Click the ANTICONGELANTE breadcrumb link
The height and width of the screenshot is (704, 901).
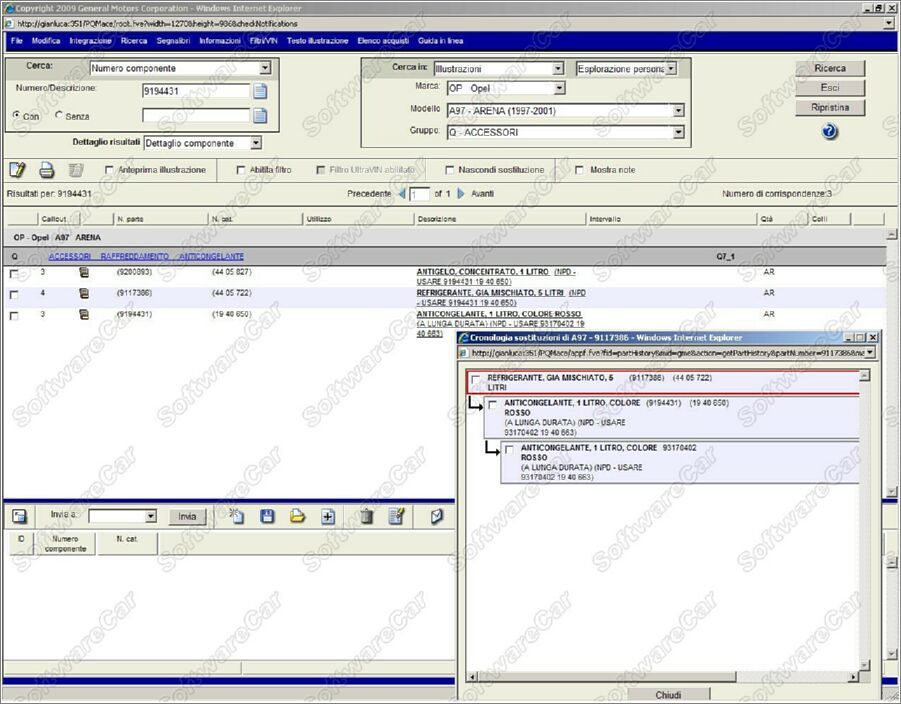(212, 257)
